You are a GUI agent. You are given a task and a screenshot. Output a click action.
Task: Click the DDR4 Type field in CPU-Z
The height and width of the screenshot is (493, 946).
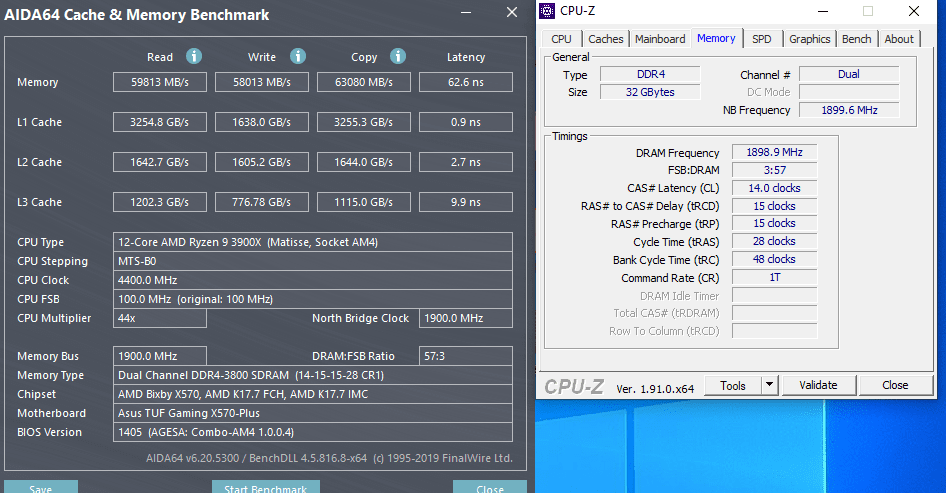coord(650,74)
